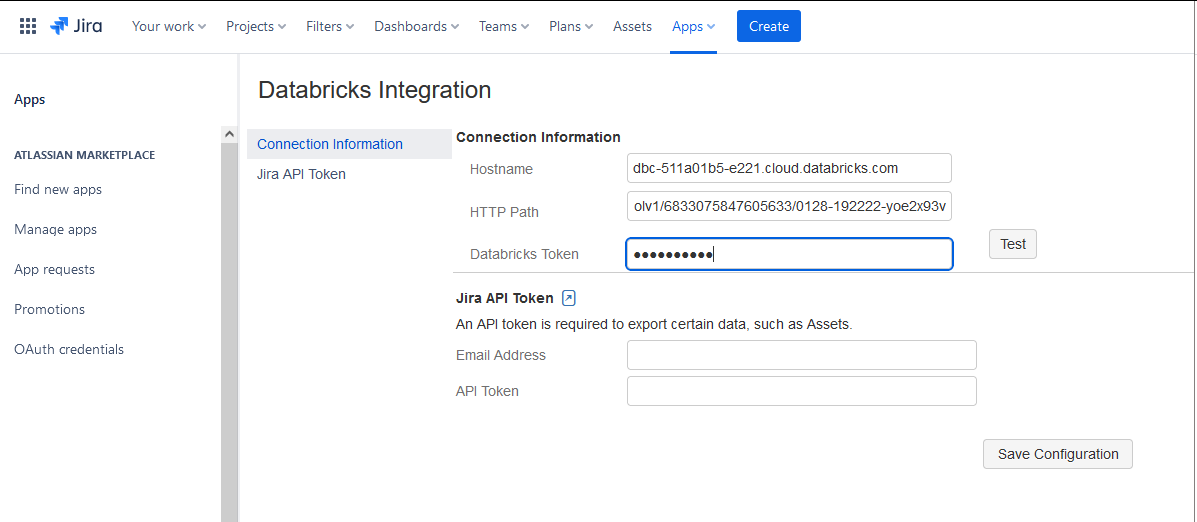Expand the Teams dropdown
This screenshot has height=522, width=1197.
(504, 26)
